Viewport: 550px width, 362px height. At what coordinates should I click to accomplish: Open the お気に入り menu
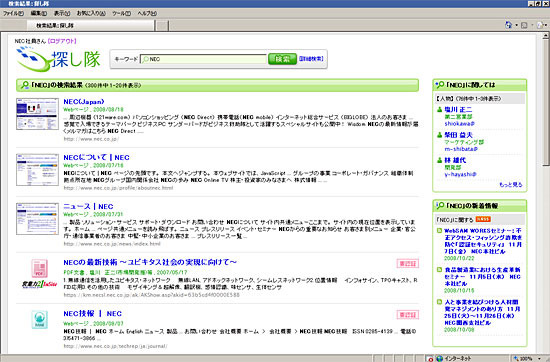91,13
